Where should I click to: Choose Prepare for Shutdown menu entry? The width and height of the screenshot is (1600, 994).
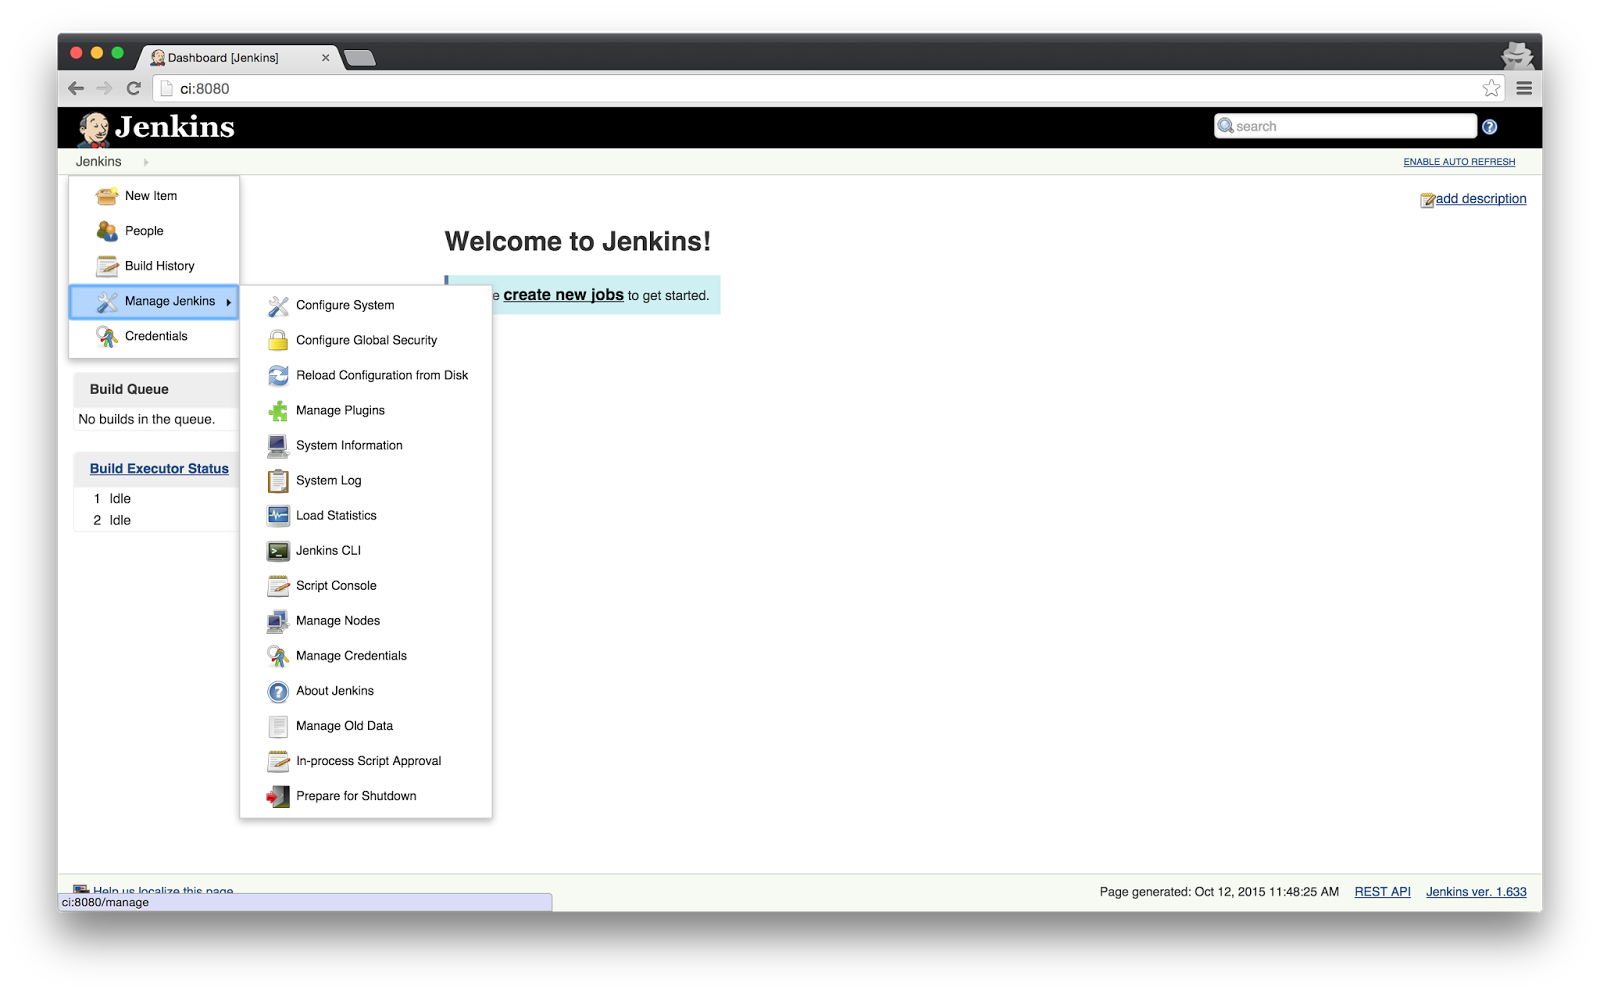point(356,796)
